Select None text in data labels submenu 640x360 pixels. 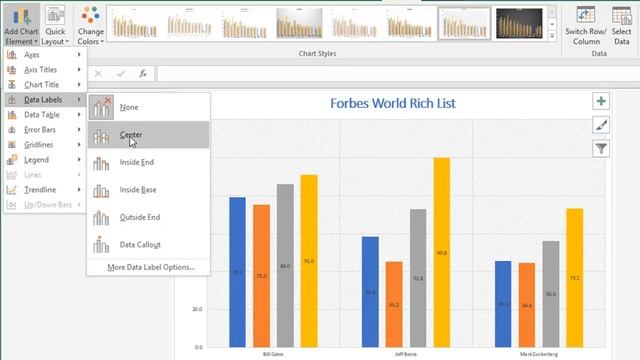(129, 107)
